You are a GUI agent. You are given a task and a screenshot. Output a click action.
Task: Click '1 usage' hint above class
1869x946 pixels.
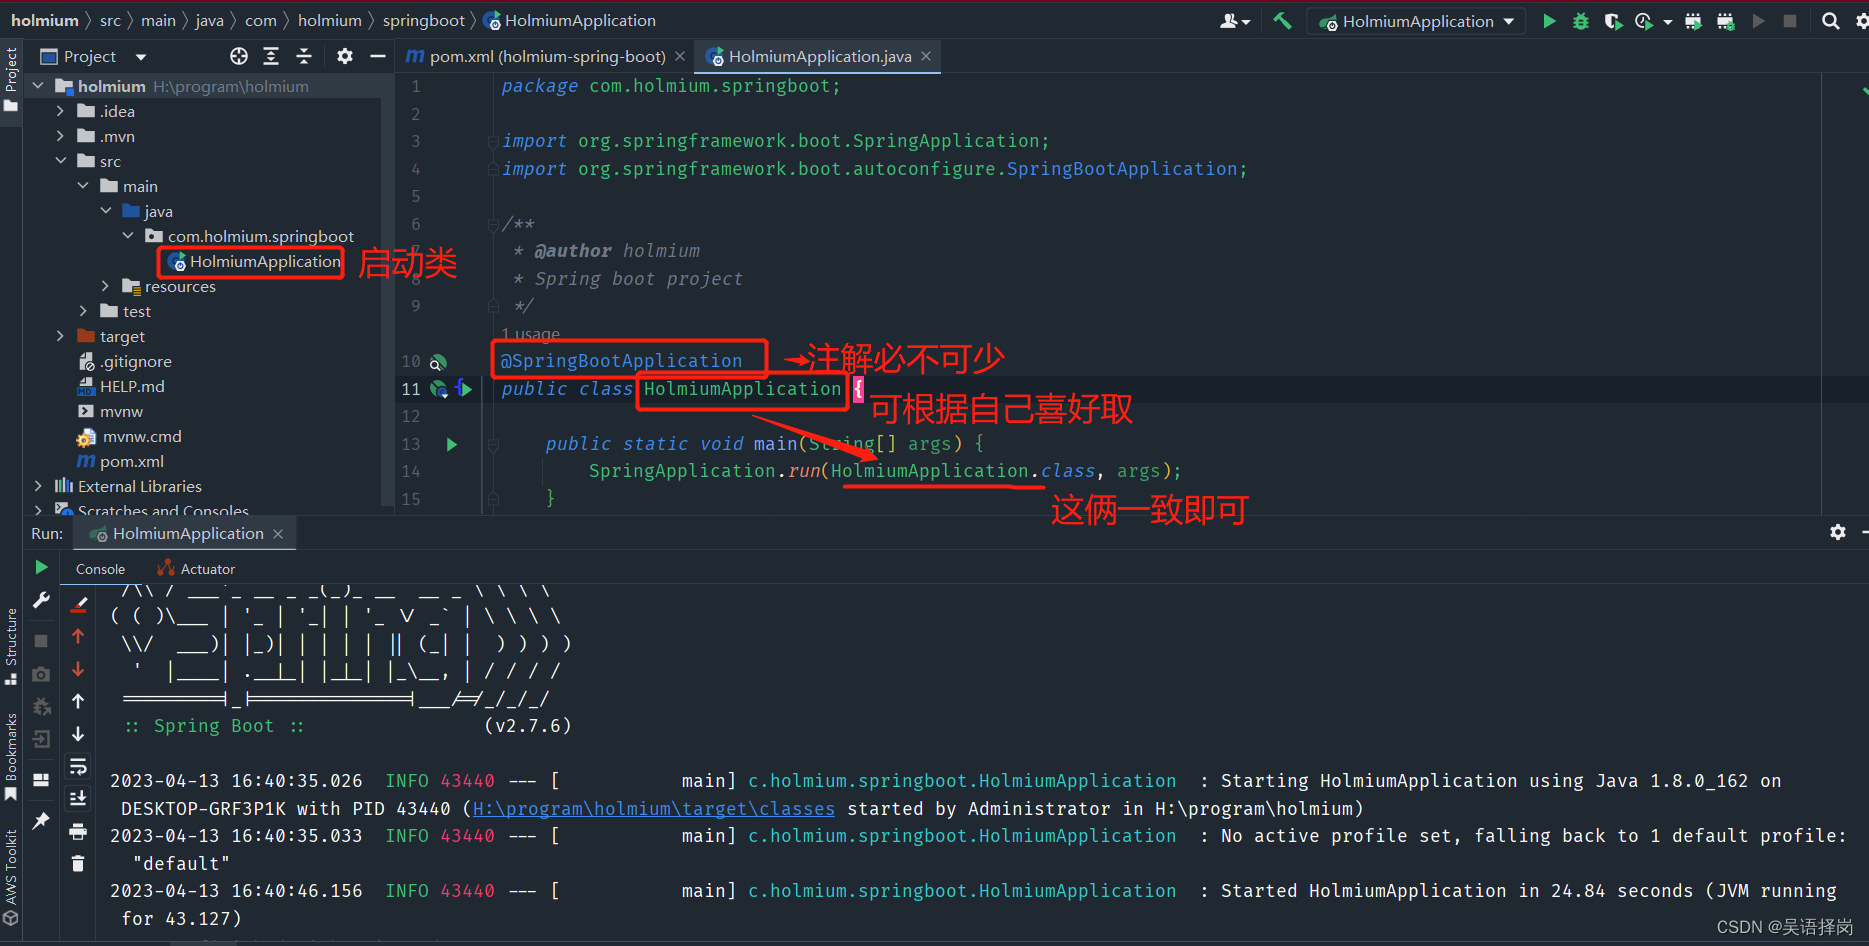tap(531, 334)
